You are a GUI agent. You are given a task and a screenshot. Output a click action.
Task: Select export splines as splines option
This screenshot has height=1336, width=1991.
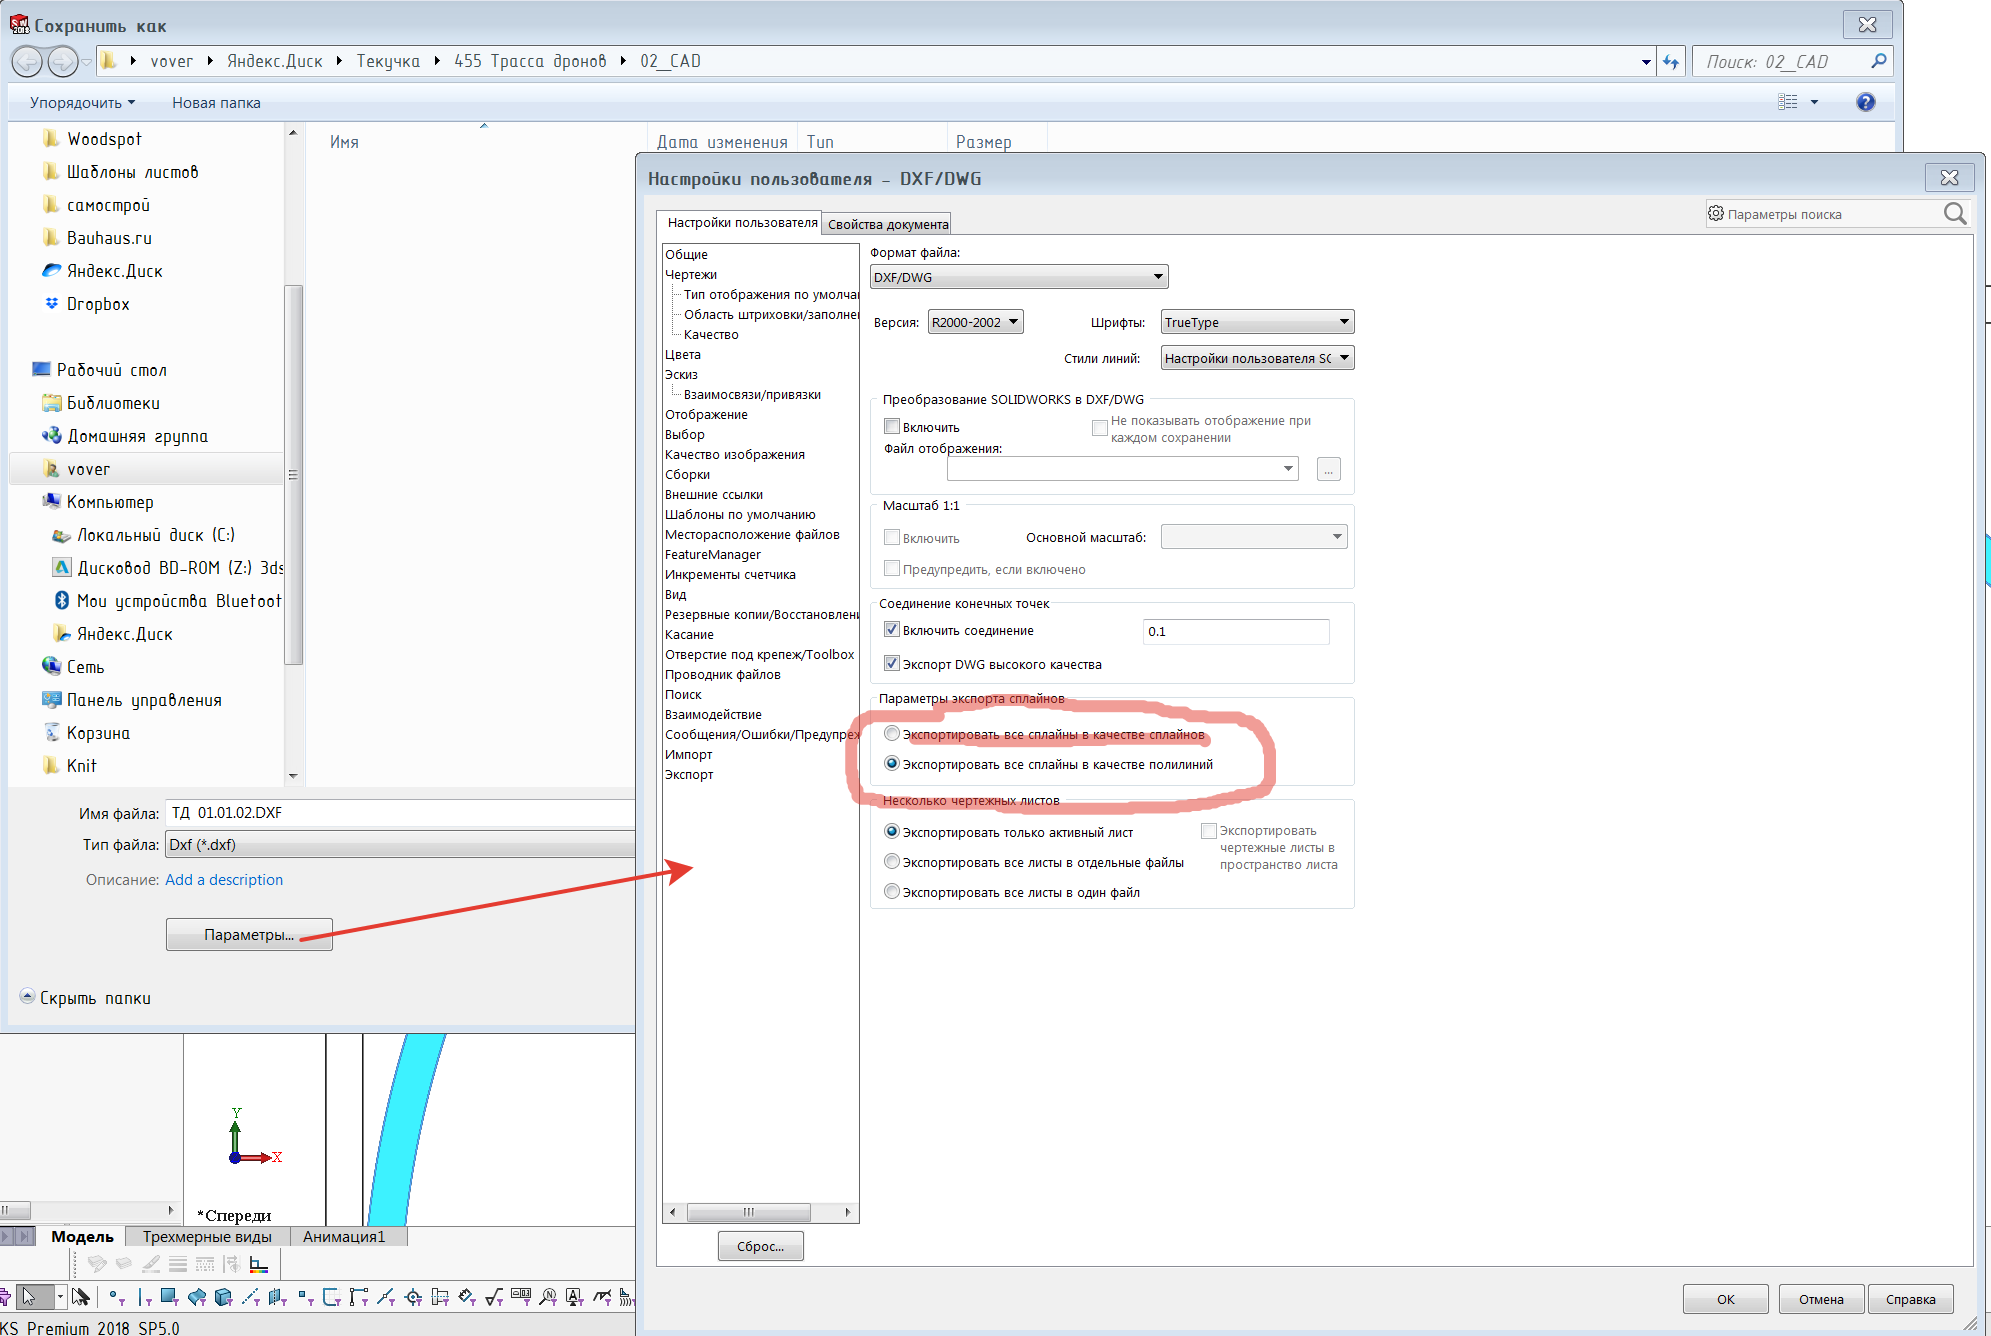pos(892,734)
